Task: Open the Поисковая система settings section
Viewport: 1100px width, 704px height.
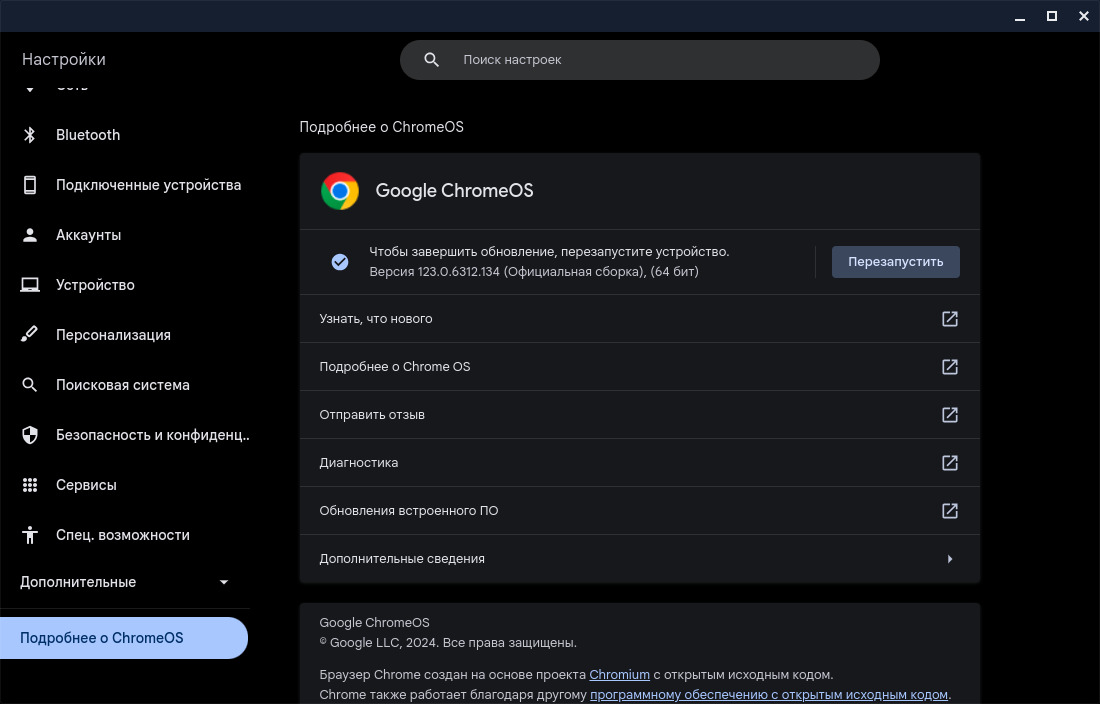Action: pyautogui.click(x=123, y=385)
